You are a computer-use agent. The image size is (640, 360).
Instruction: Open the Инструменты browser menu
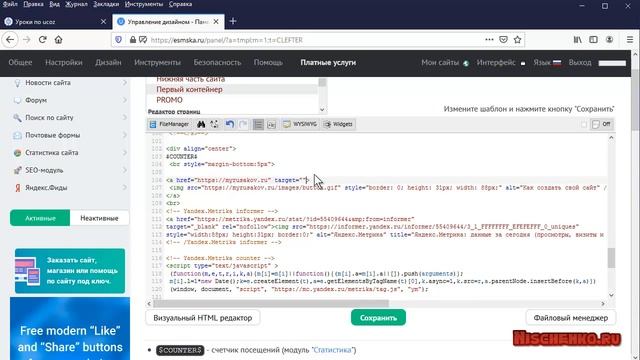144,4
